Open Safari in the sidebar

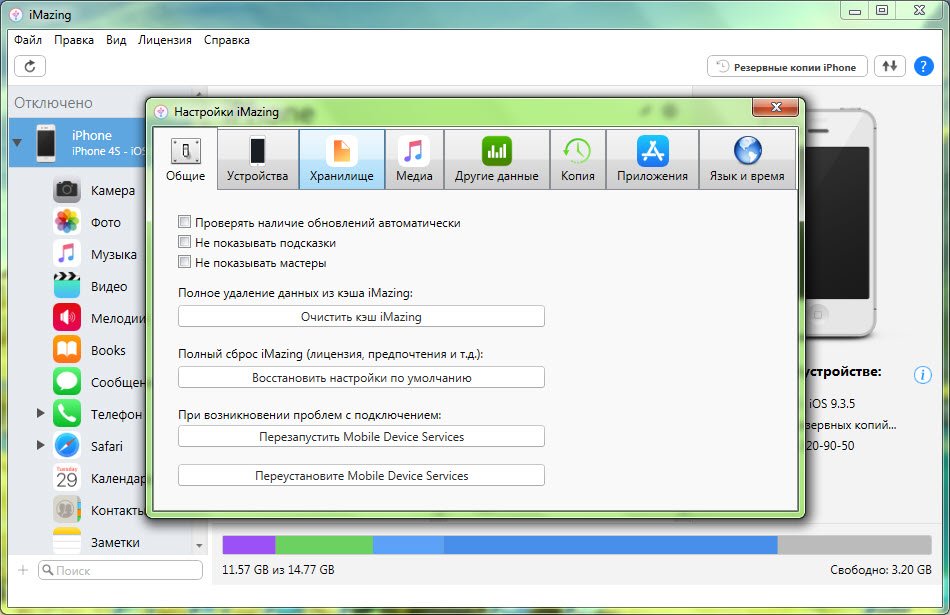[x=88, y=446]
